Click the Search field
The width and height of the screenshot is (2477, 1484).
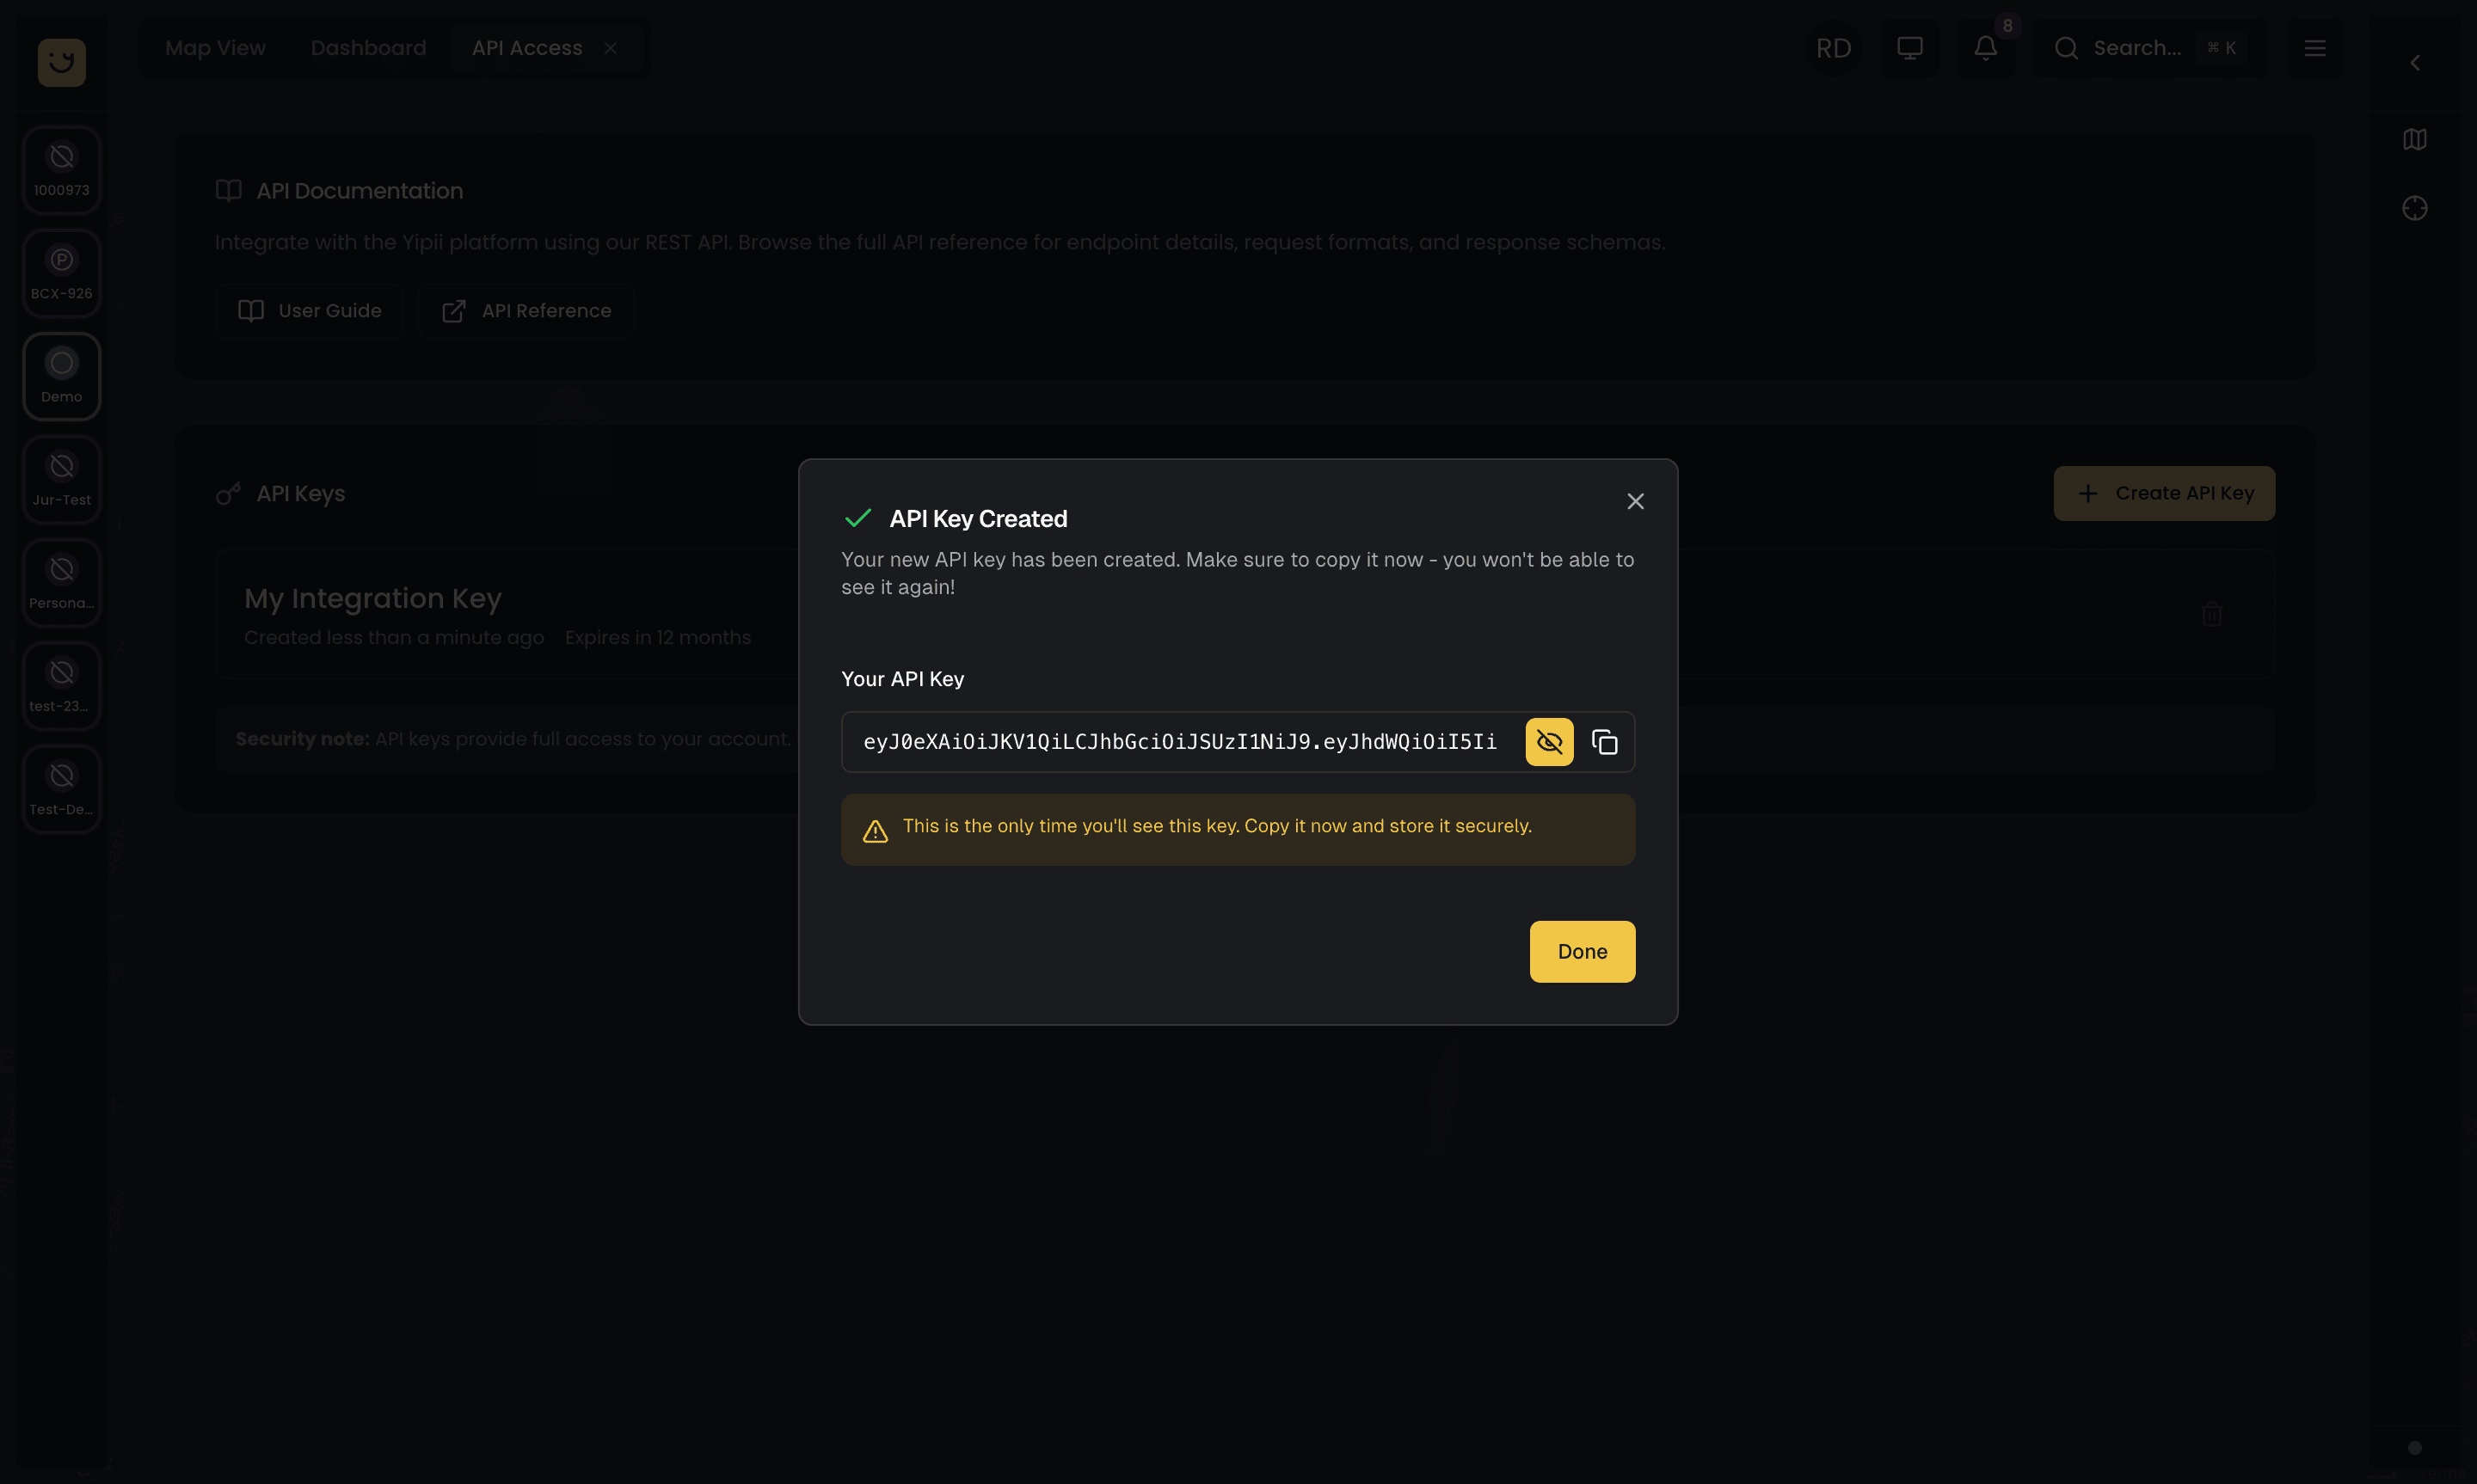2150,48
